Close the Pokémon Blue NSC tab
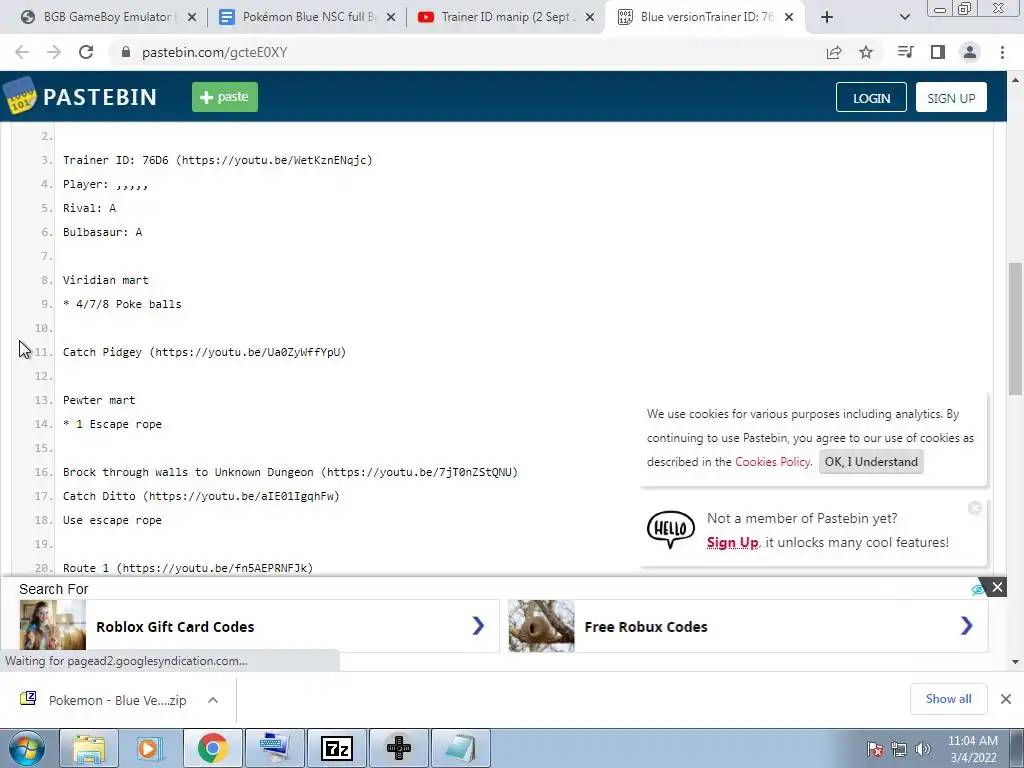 [x=391, y=18]
